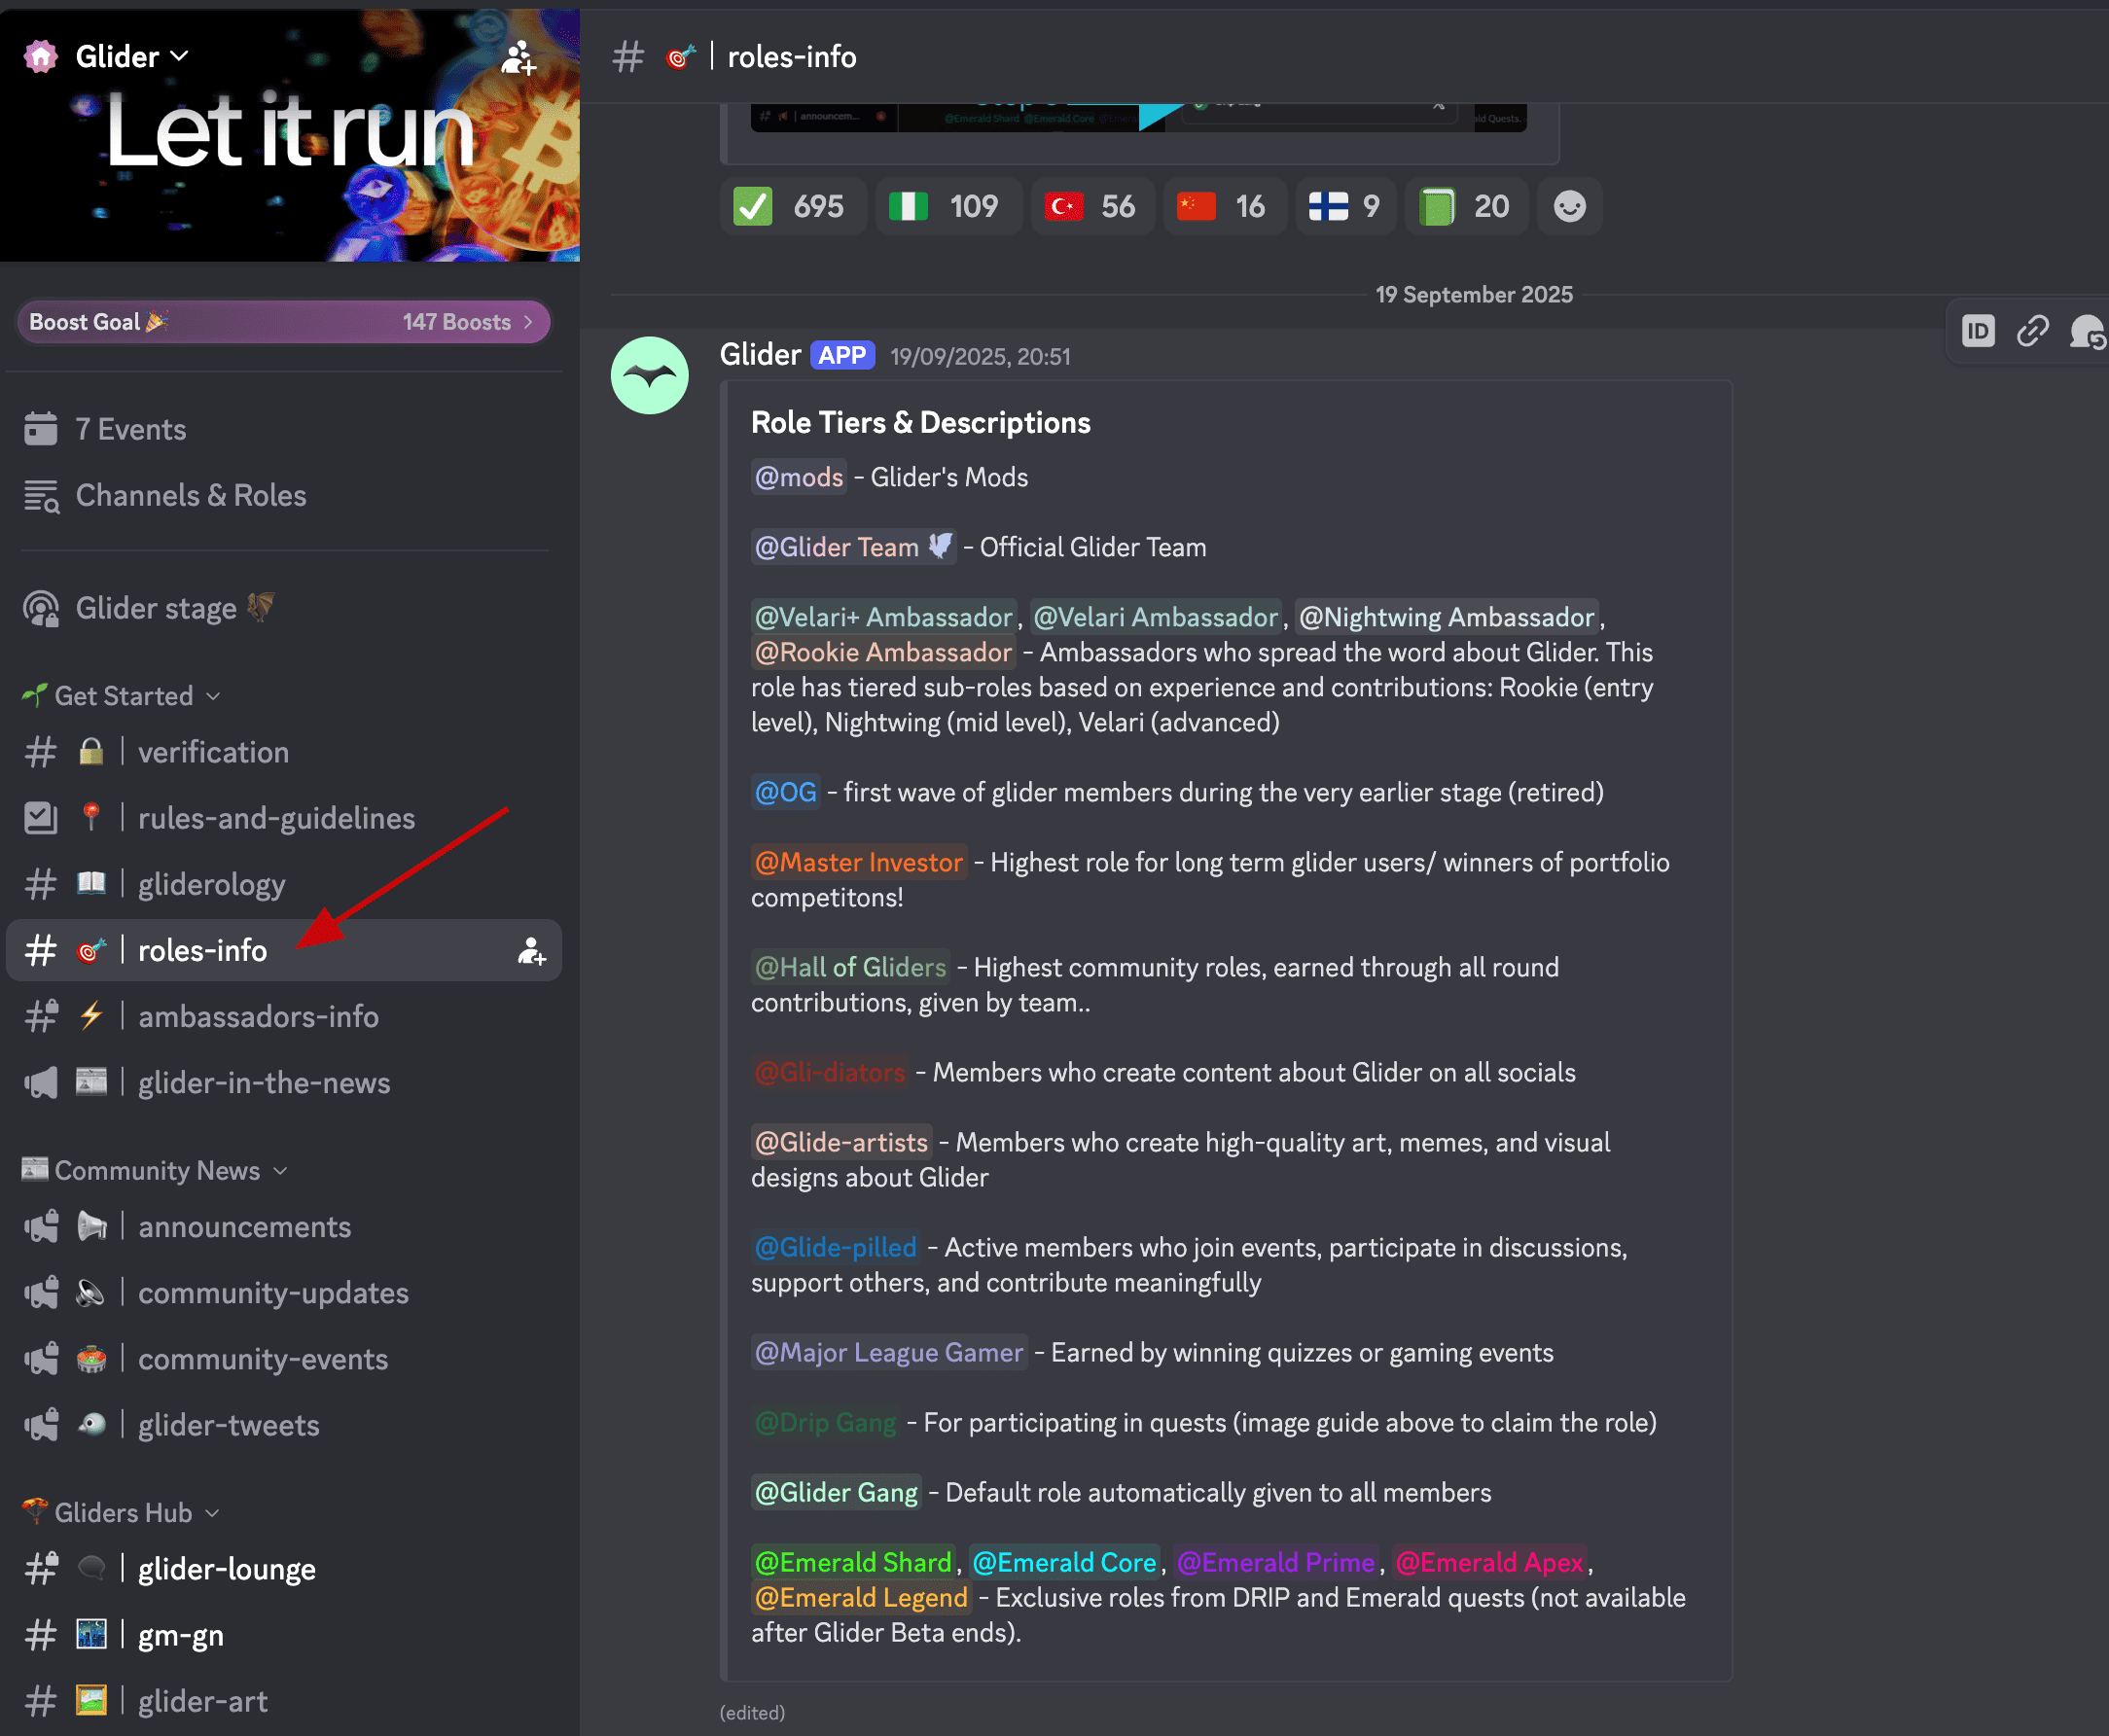Toggle the Turkish flag reaction with 56
This screenshot has height=1736, width=2109.
(x=1091, y=207)
